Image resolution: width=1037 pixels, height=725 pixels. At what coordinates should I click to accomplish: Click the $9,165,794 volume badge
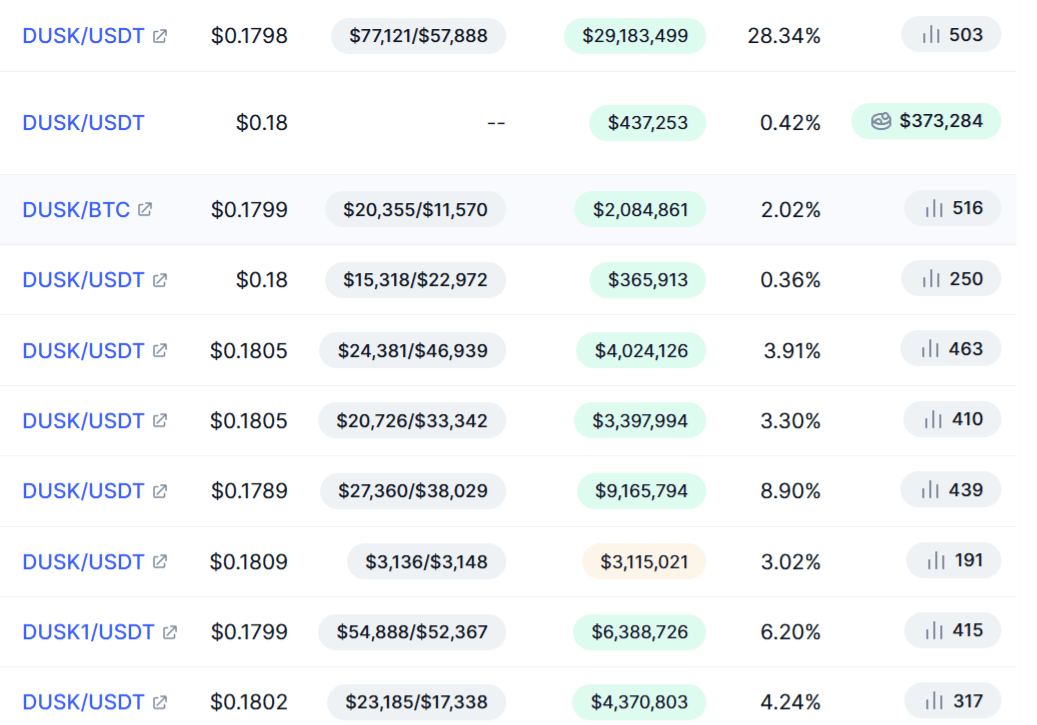click(642, 491)
